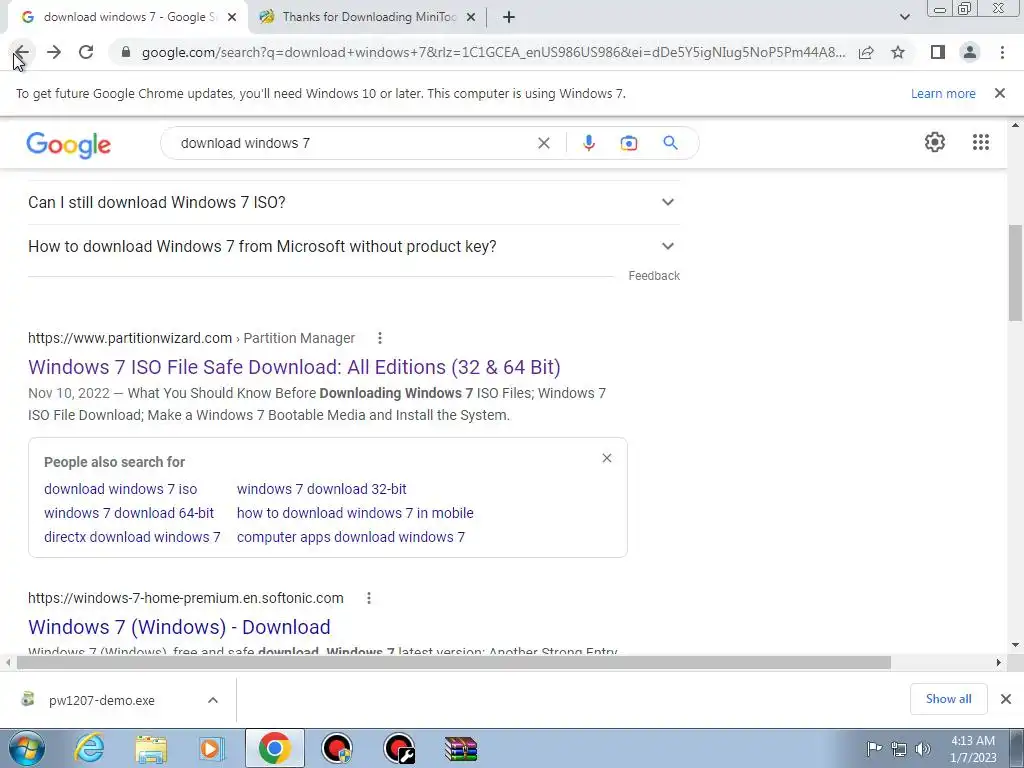Open the tab search dropdown arrow
This screenshot has height=768, width=1024.
[904, 17]
